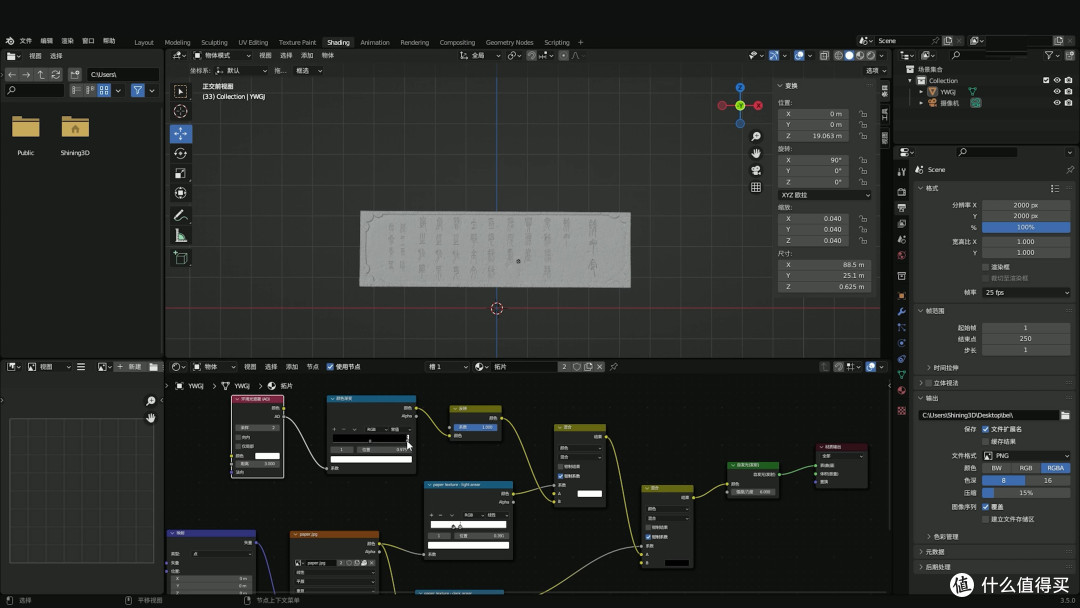
Task: Open the Shining3D folder thumbnail
Action: tap(75, 135)
